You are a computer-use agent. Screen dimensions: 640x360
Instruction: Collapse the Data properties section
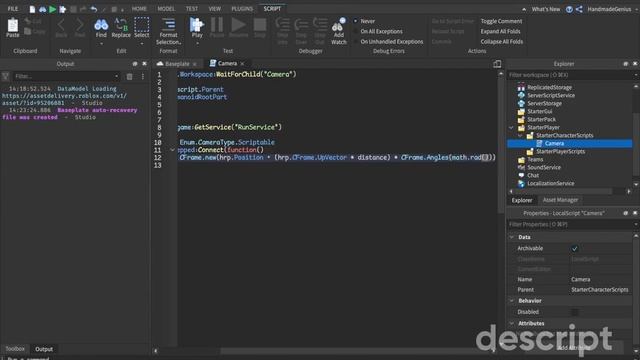pos(512,237)
